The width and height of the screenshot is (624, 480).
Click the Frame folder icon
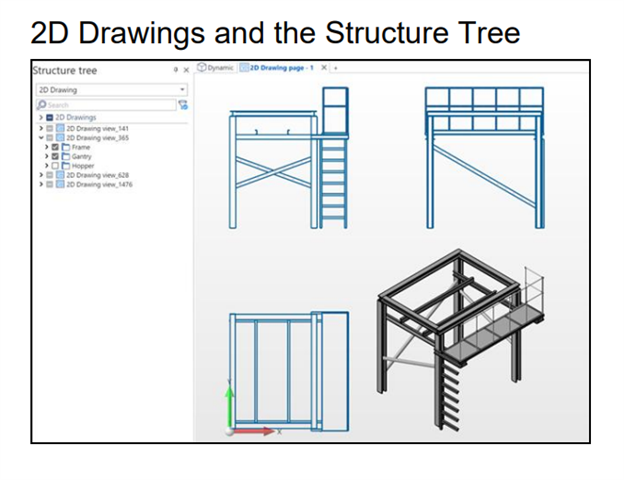(65, 147)
